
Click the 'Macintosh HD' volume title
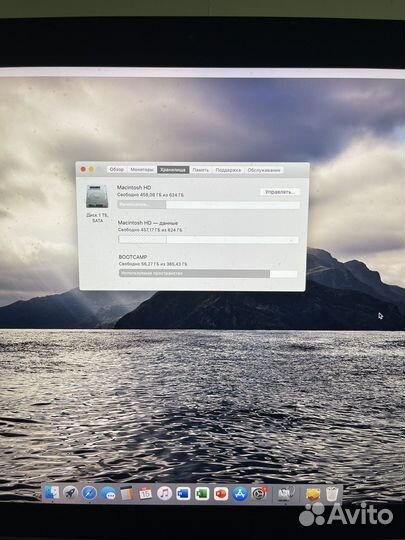(134, 188)
